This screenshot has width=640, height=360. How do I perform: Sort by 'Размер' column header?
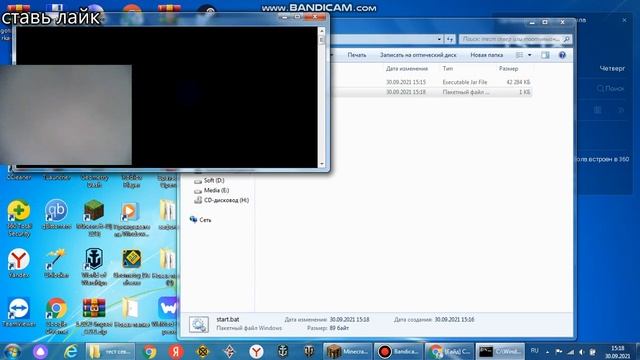point(508,69)
